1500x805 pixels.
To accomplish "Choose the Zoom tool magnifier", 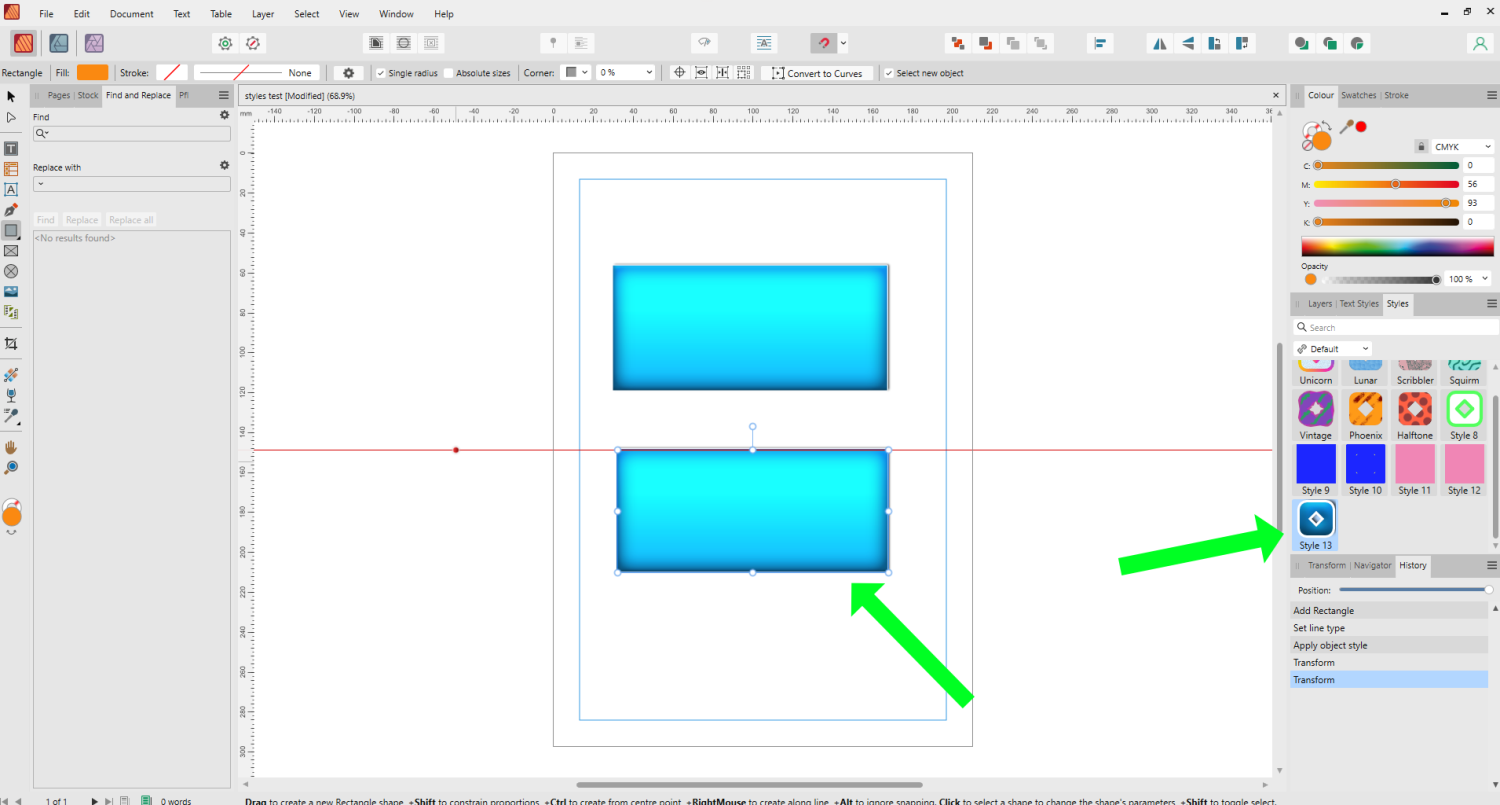I will [x=11, y=467].
